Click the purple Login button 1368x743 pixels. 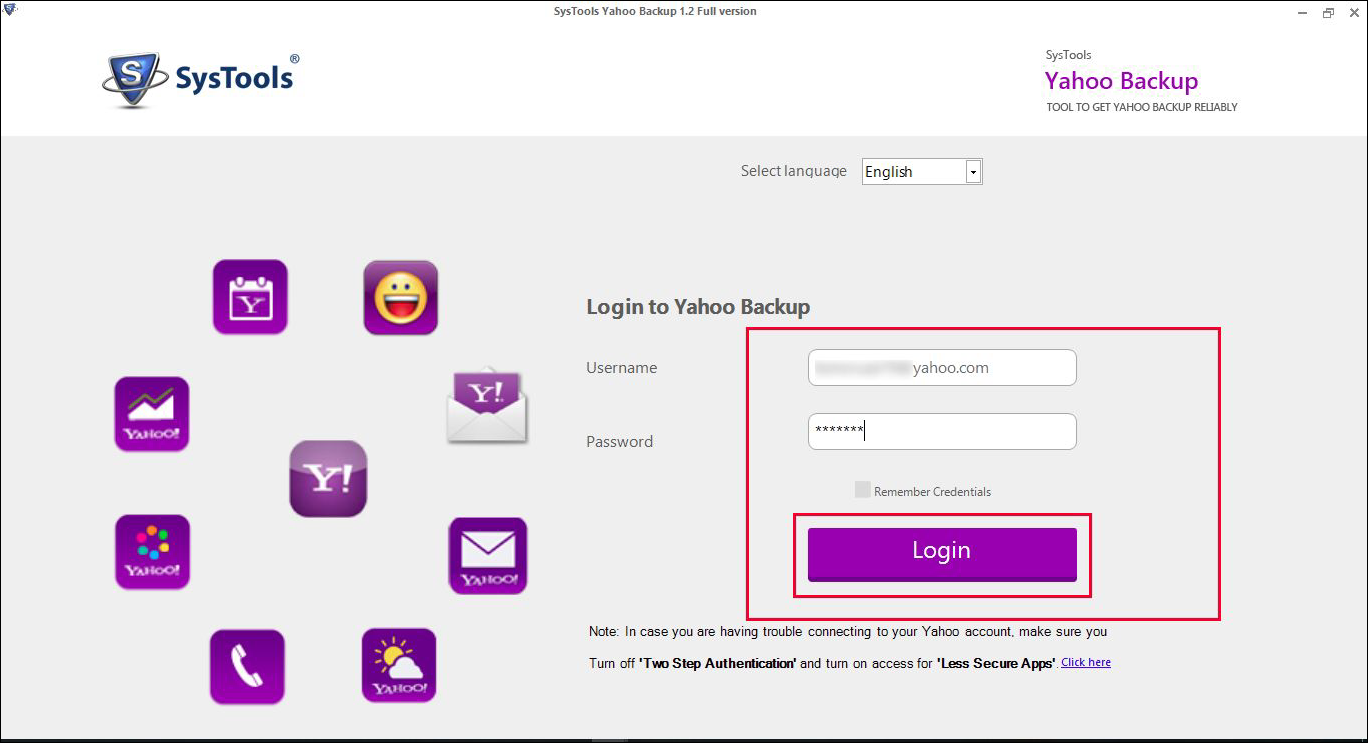pyautogui.click(x=942, y=554)
